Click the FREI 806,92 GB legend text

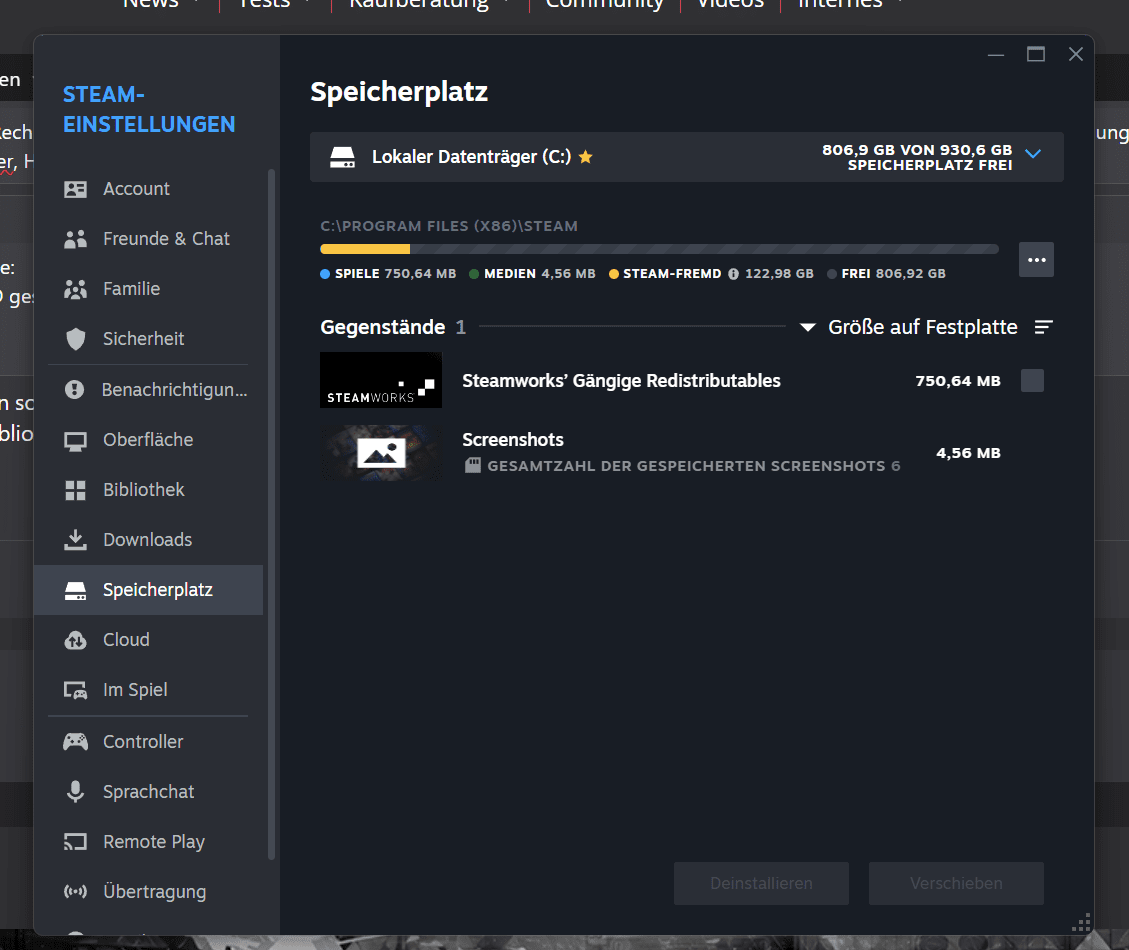point(894,274)
